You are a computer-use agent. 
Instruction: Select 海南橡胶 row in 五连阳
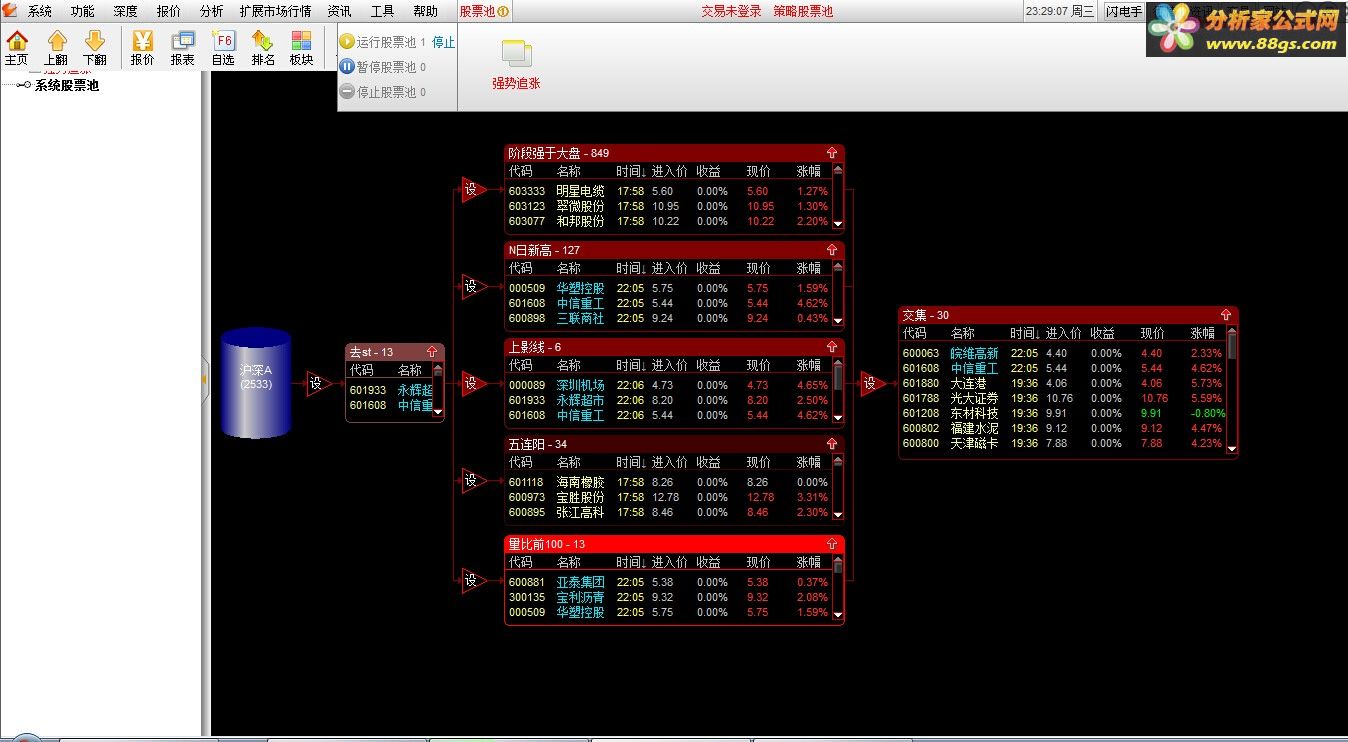coord(668,482)
